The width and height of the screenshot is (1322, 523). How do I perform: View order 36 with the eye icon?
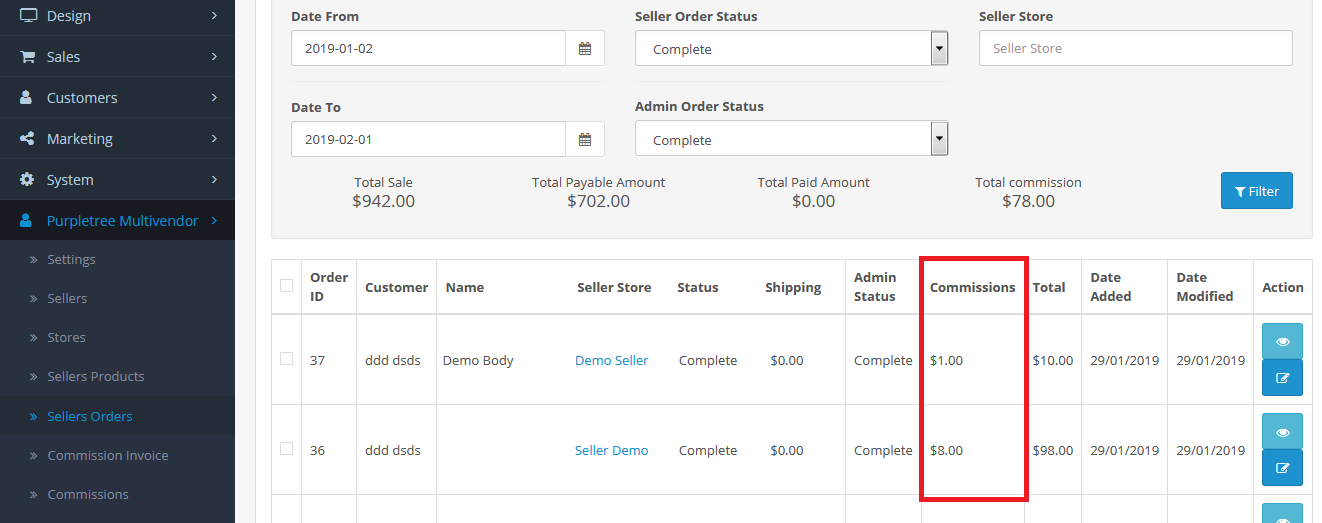pos(1282,431)
